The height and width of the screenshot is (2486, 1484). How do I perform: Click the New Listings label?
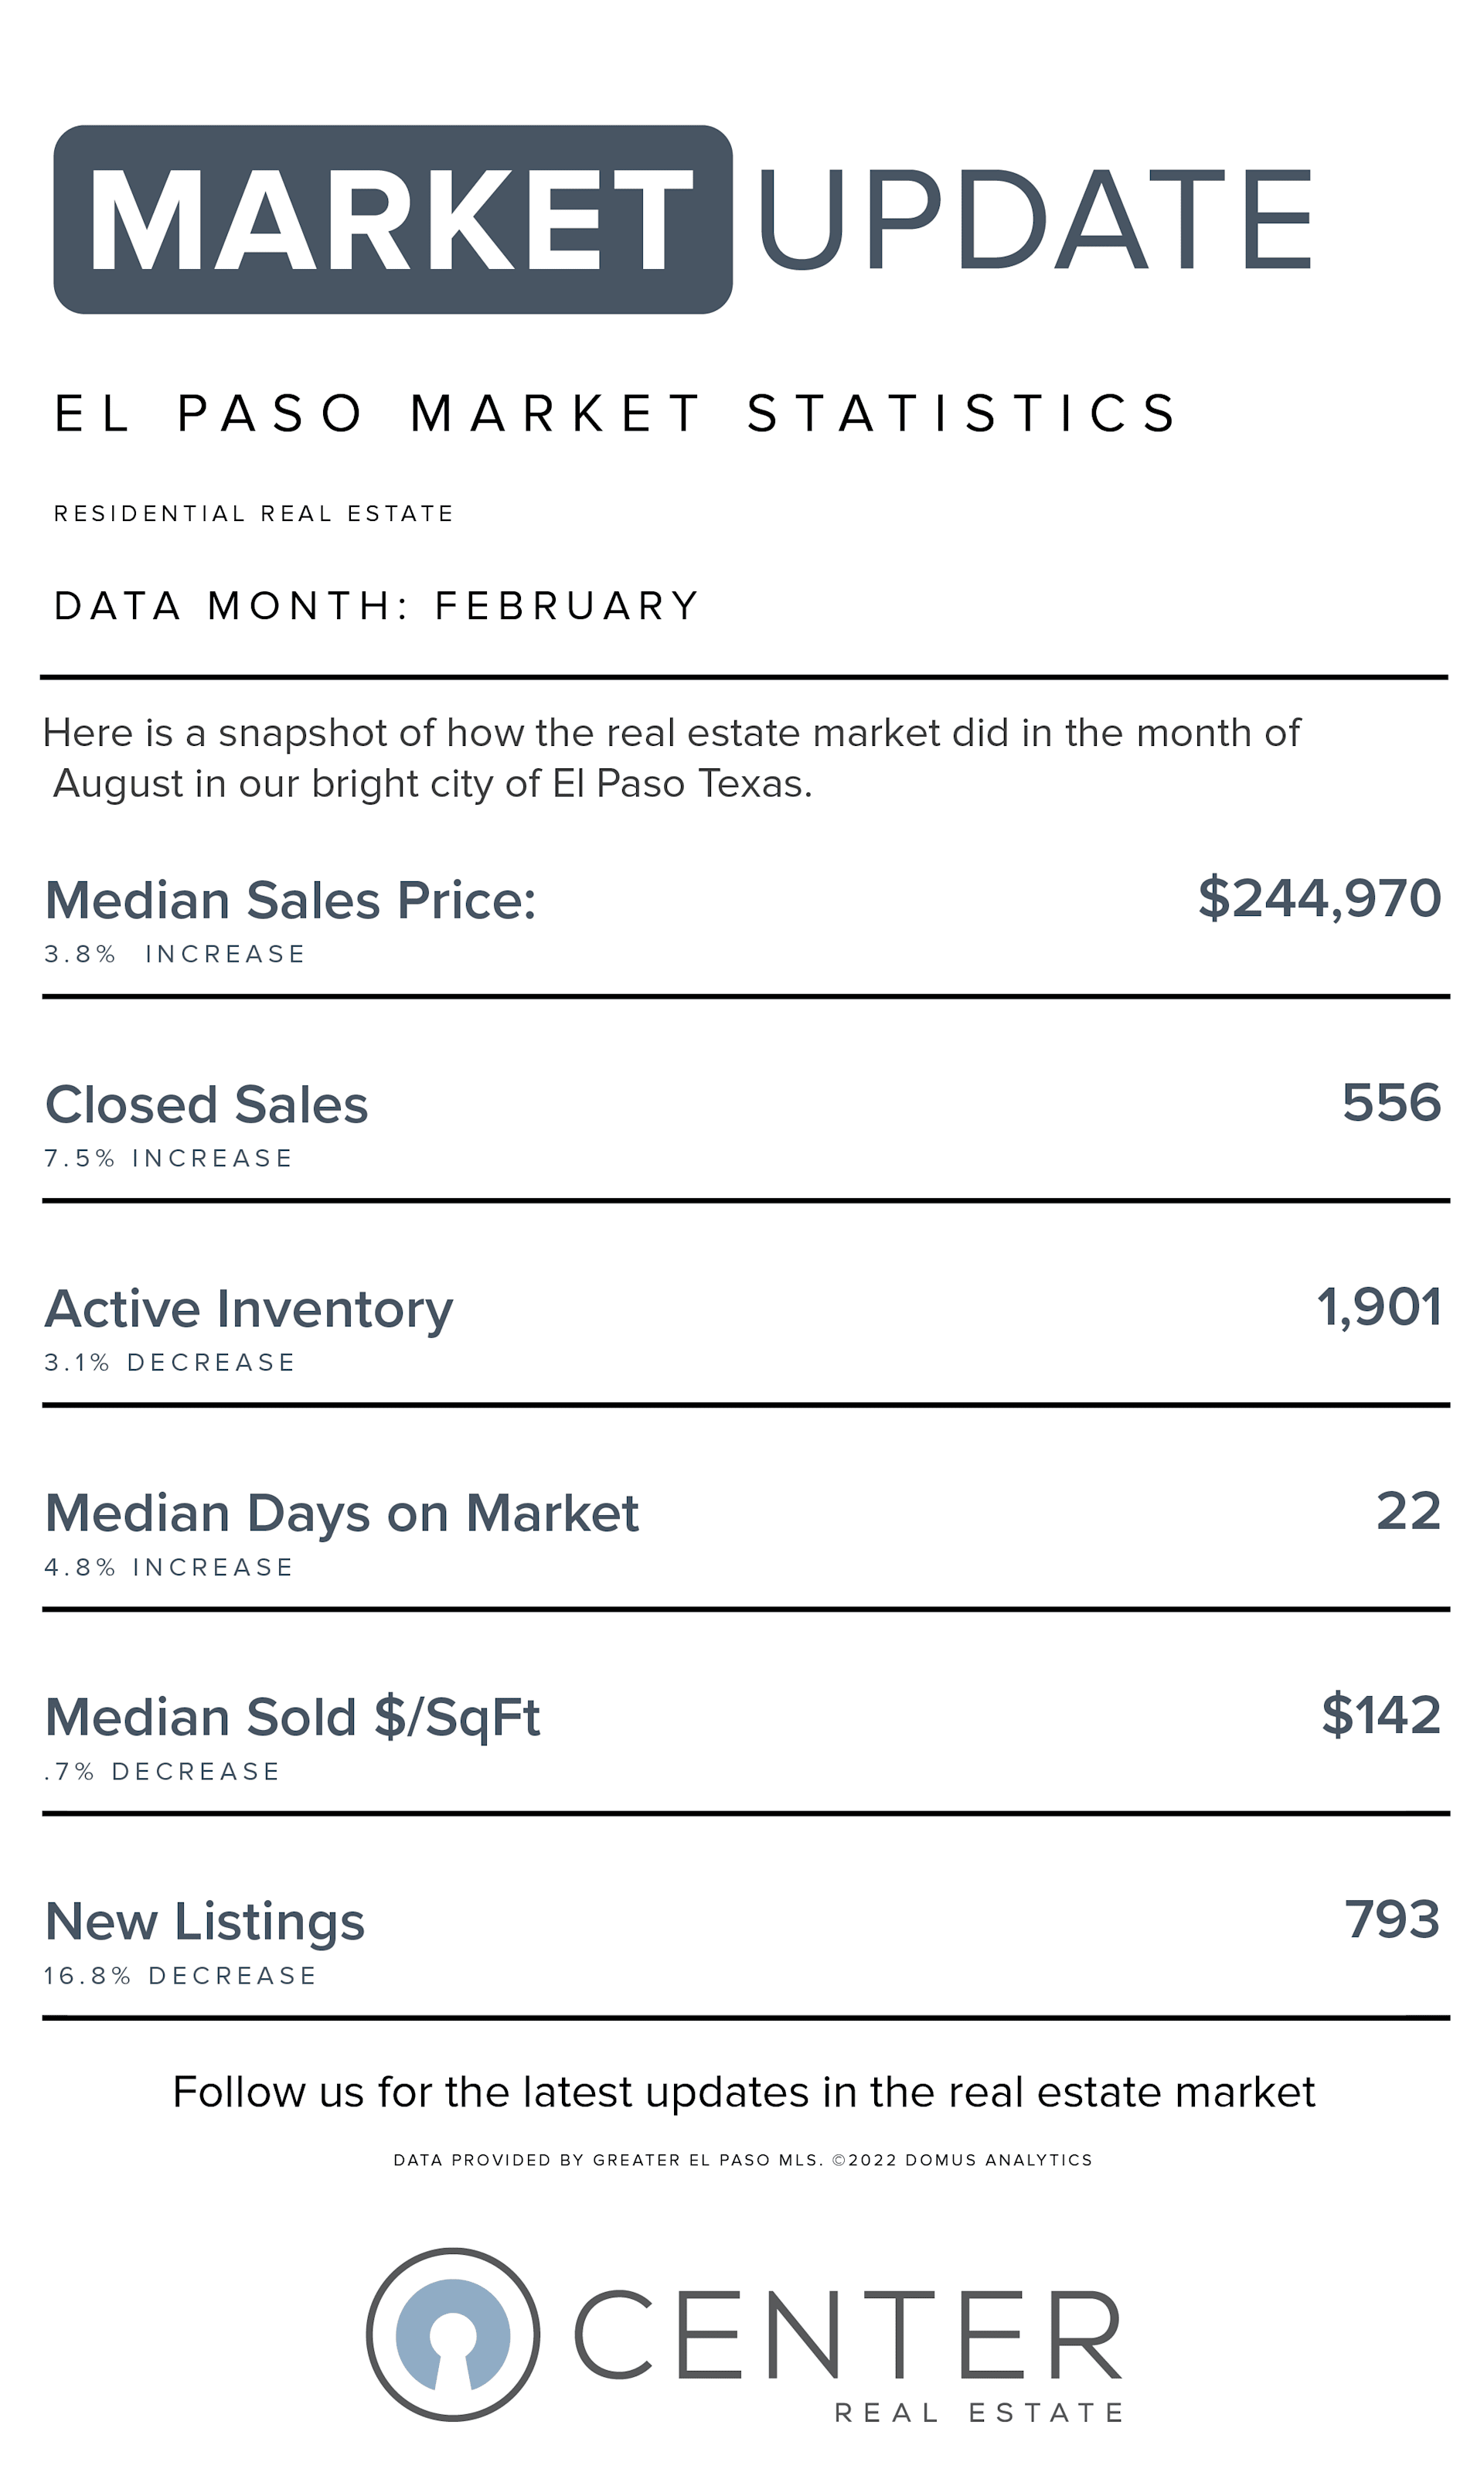(x=205, y=1921)
